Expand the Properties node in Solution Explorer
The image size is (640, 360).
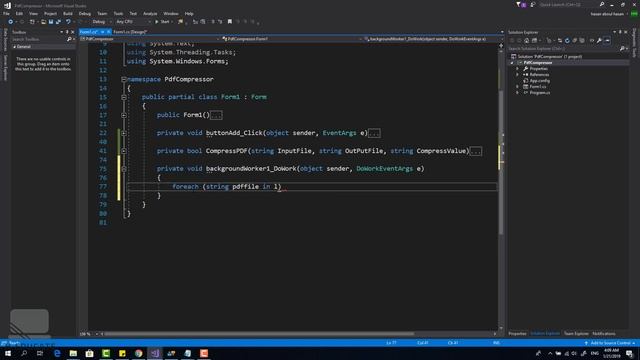tap(518, 69)
